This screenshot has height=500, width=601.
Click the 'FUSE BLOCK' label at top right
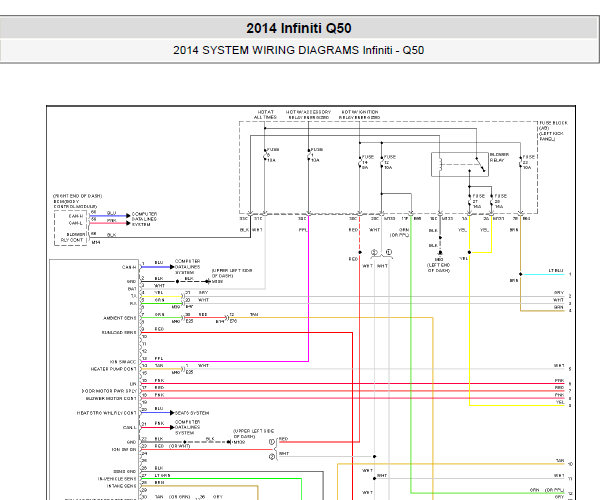pos(553,123)
